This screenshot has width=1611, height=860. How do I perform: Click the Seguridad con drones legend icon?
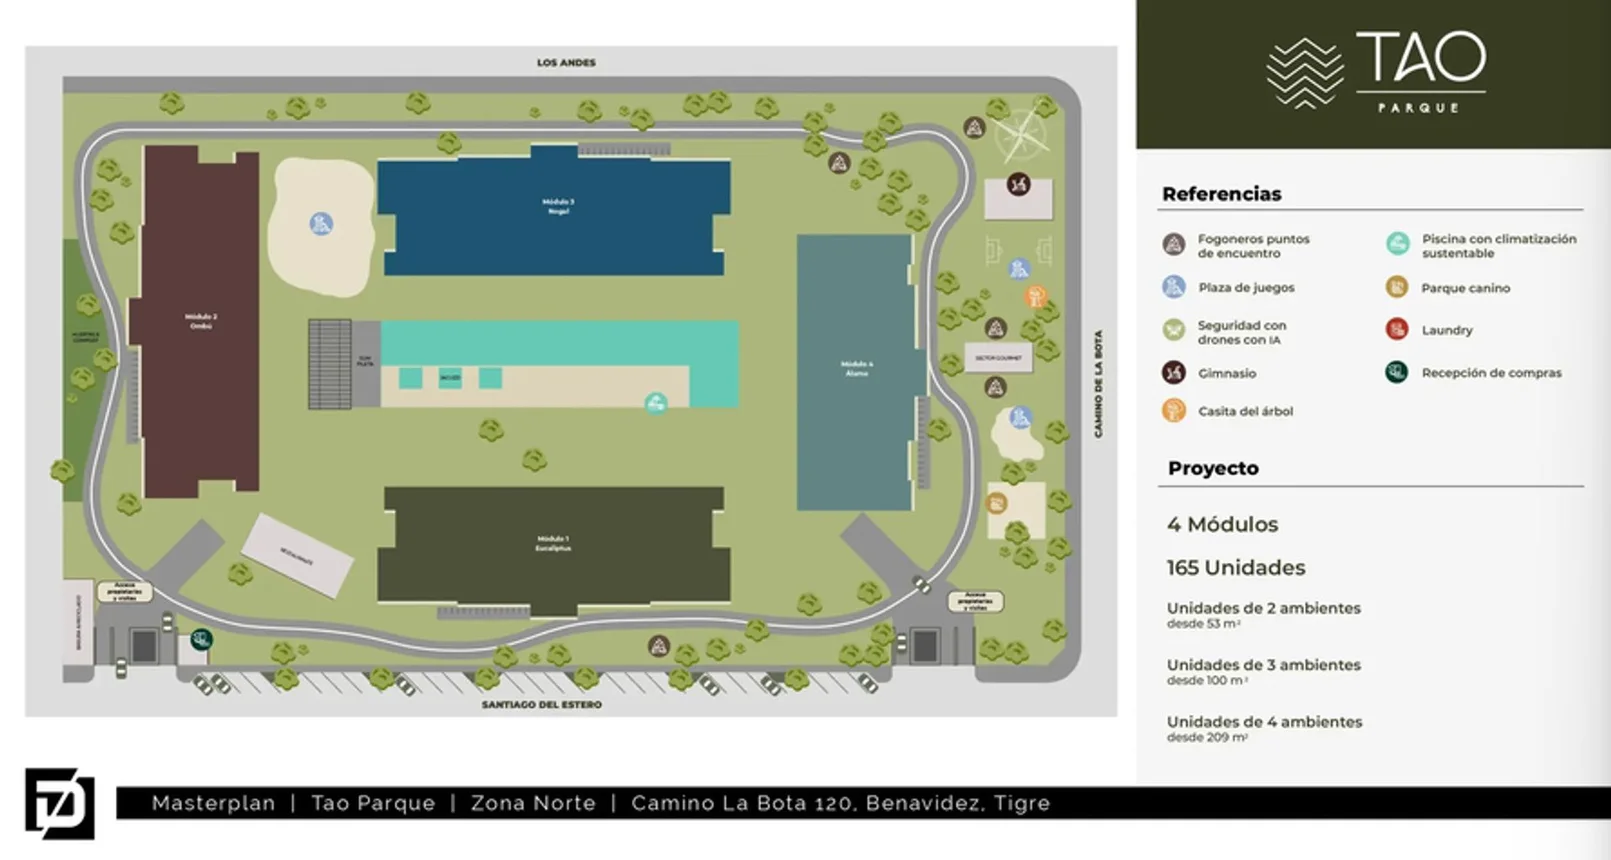[x=1174, y=330]
